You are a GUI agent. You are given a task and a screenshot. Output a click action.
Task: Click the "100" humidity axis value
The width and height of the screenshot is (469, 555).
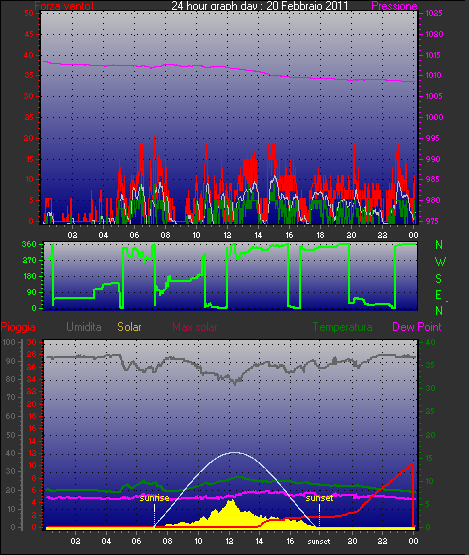tap(9, 342)
